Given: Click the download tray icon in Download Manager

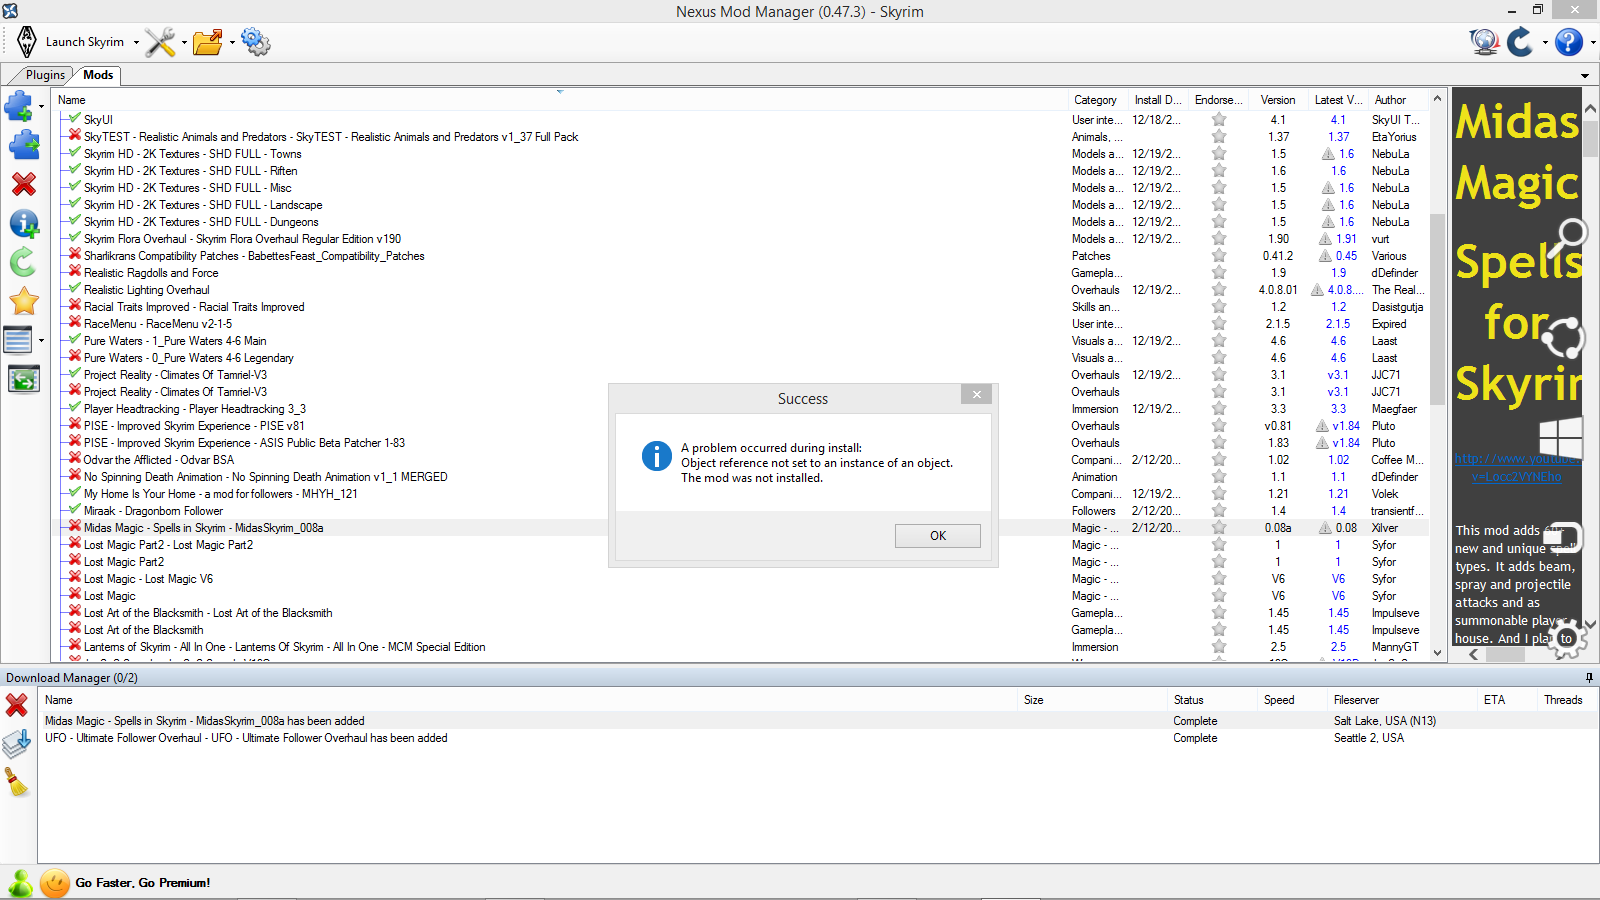Looking at the screenshot, I should pos(17,743).
